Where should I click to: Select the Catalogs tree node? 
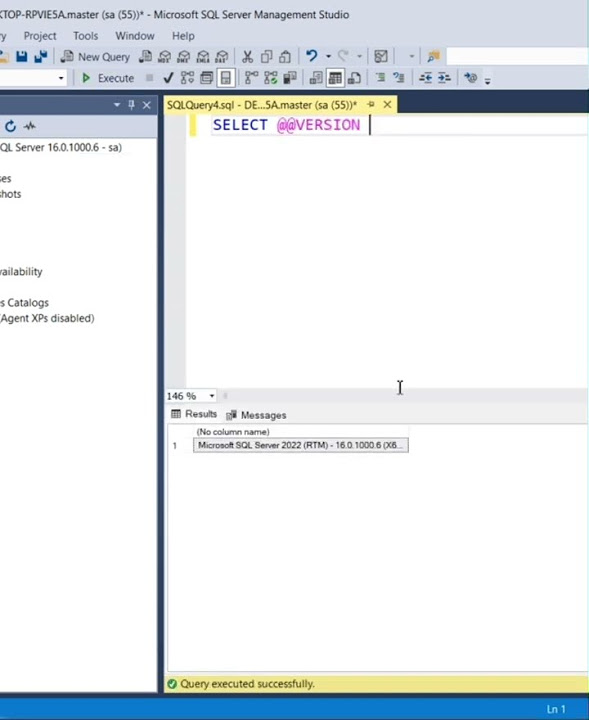[x=24, y=303]
